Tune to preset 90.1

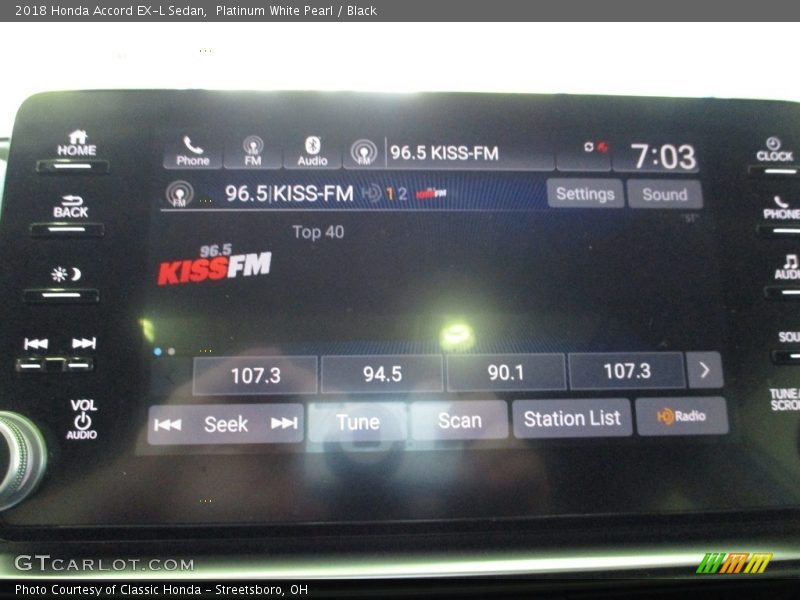(506, 372)
